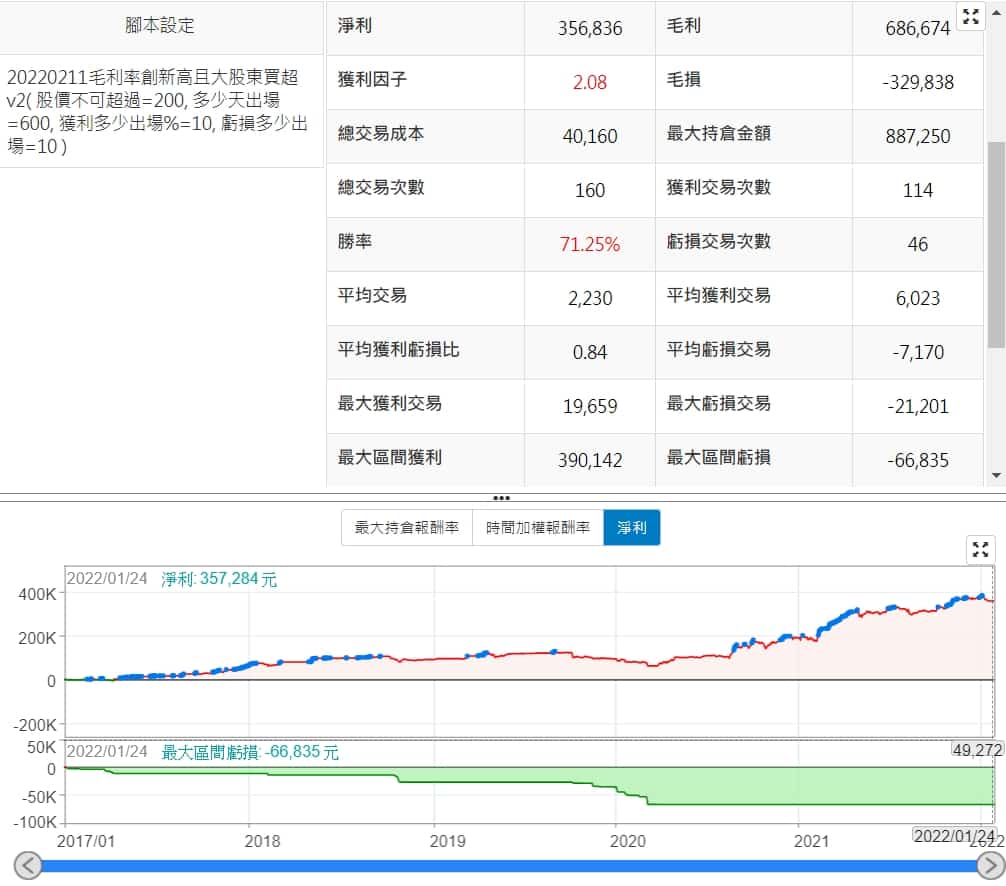Click the red 71.25% 勝率 value

pyautogui.click(x=590, y=244)
